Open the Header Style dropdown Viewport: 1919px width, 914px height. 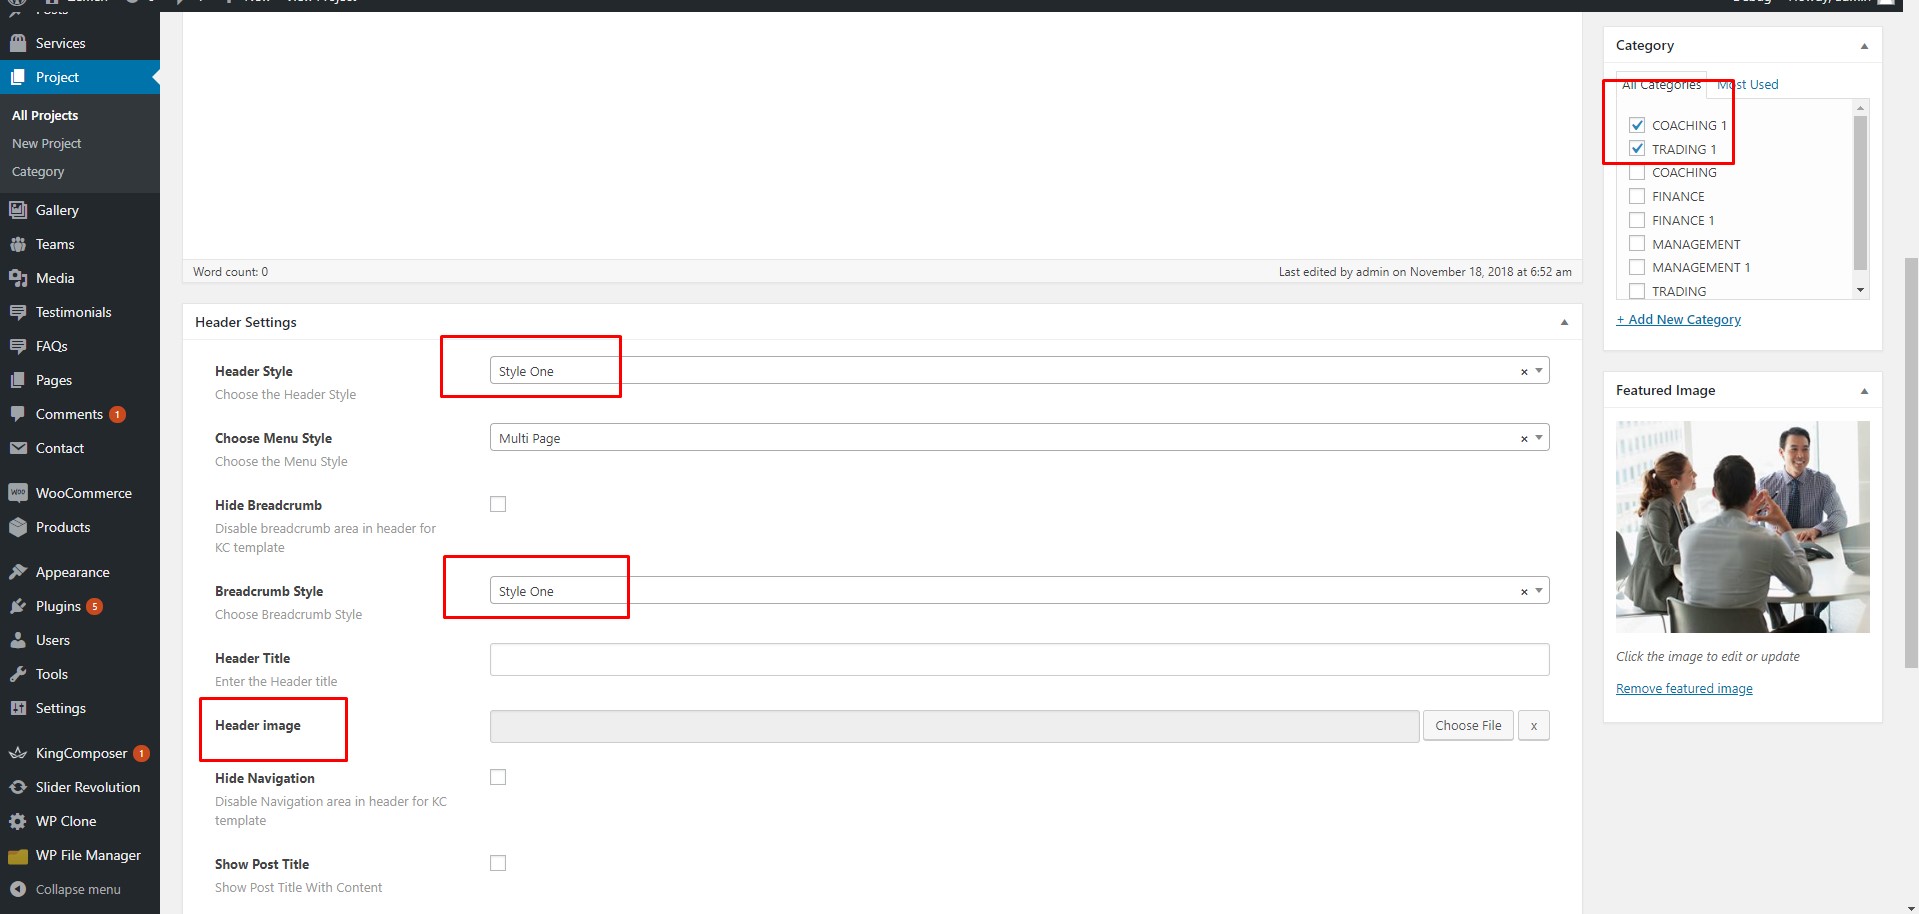coord(1018,371)
